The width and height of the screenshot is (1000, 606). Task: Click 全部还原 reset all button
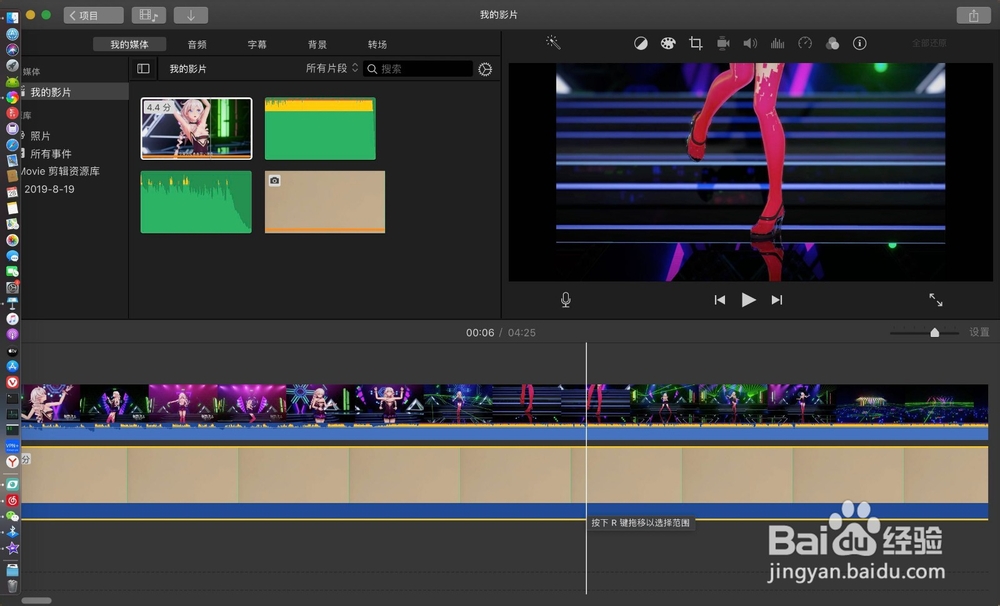(x=929, y=43)
